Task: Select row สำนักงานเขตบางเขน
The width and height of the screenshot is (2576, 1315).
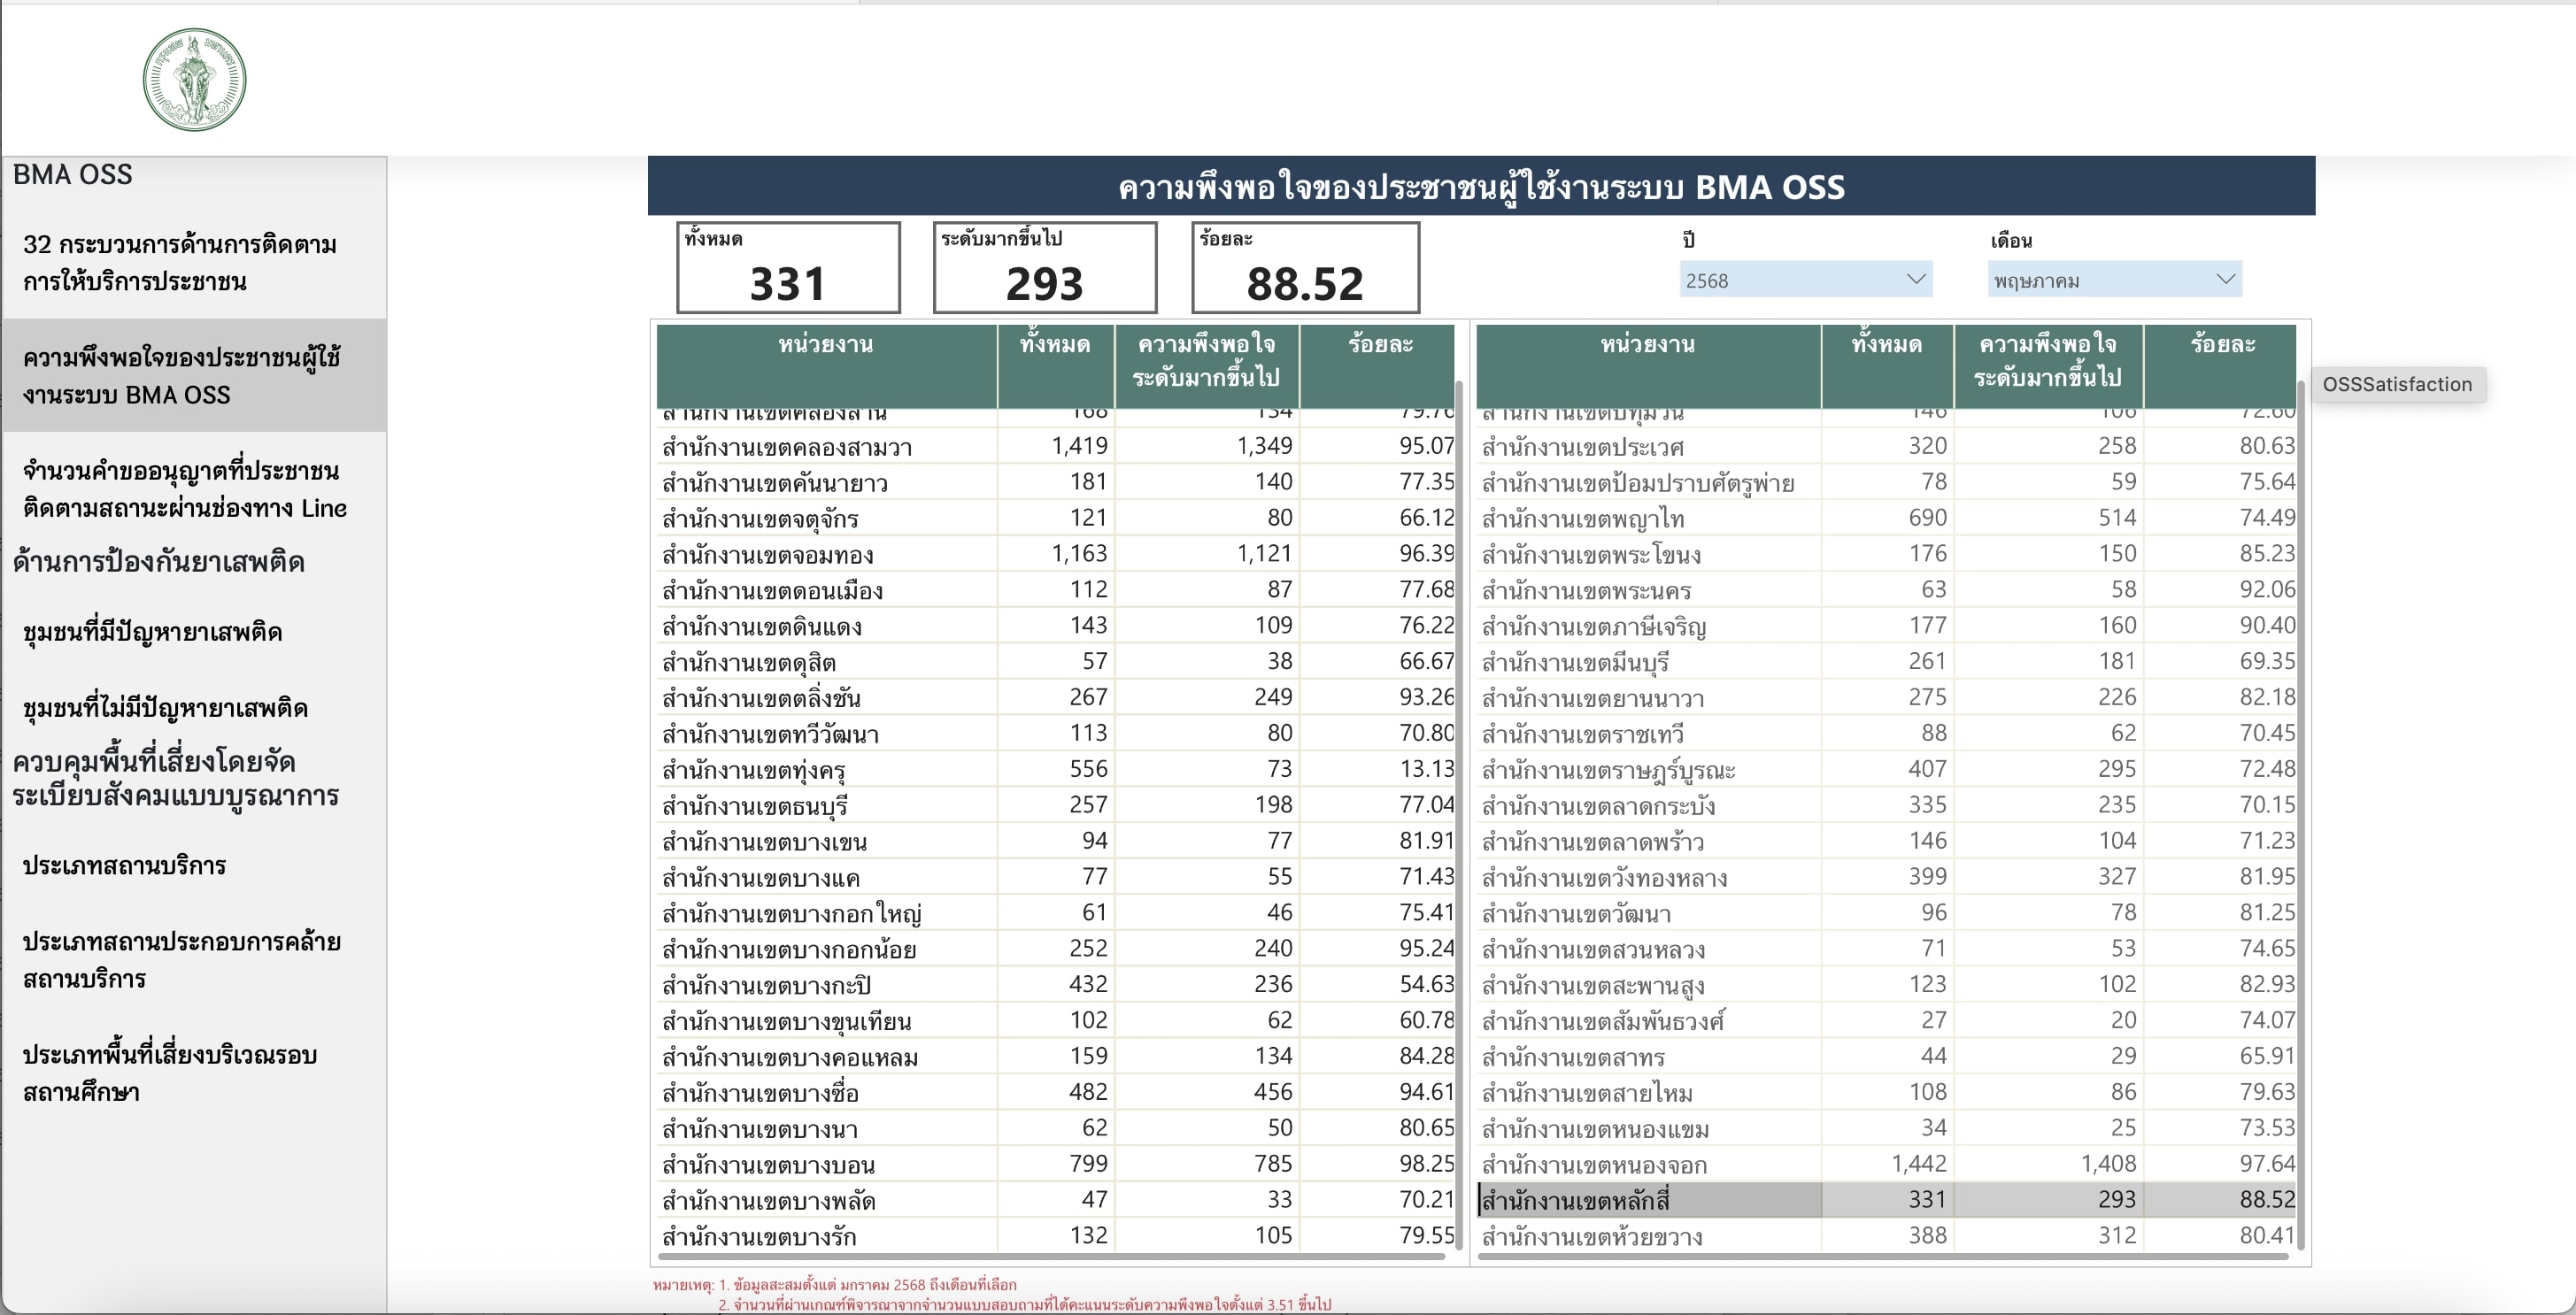Action: [1056, 842]
